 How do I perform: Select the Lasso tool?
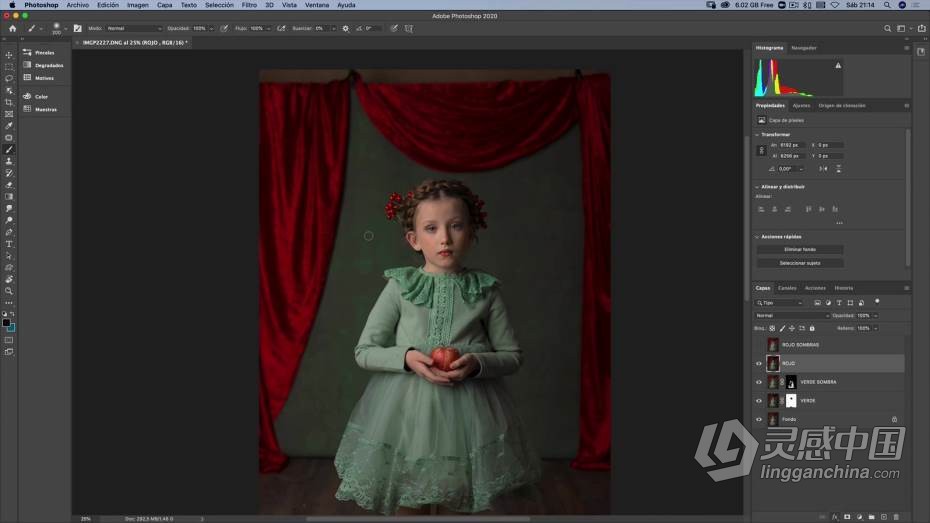[x=9, y=78]
